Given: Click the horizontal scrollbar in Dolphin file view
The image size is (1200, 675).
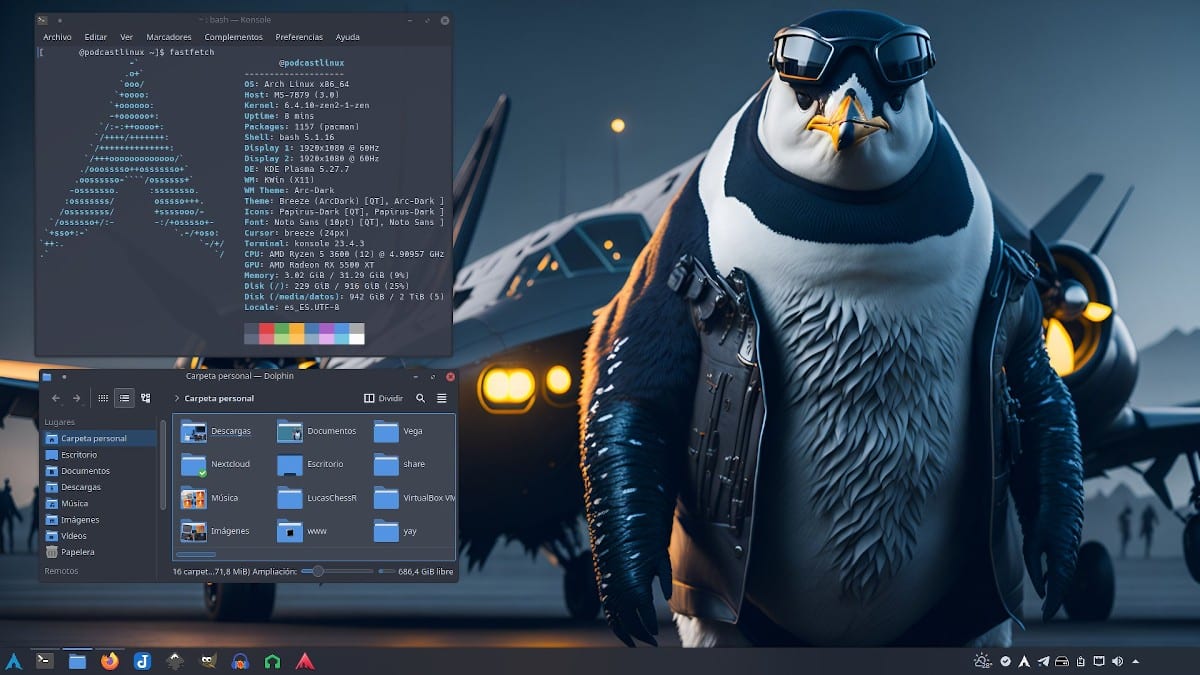Looking at the screenshot, I should (196, 554).
